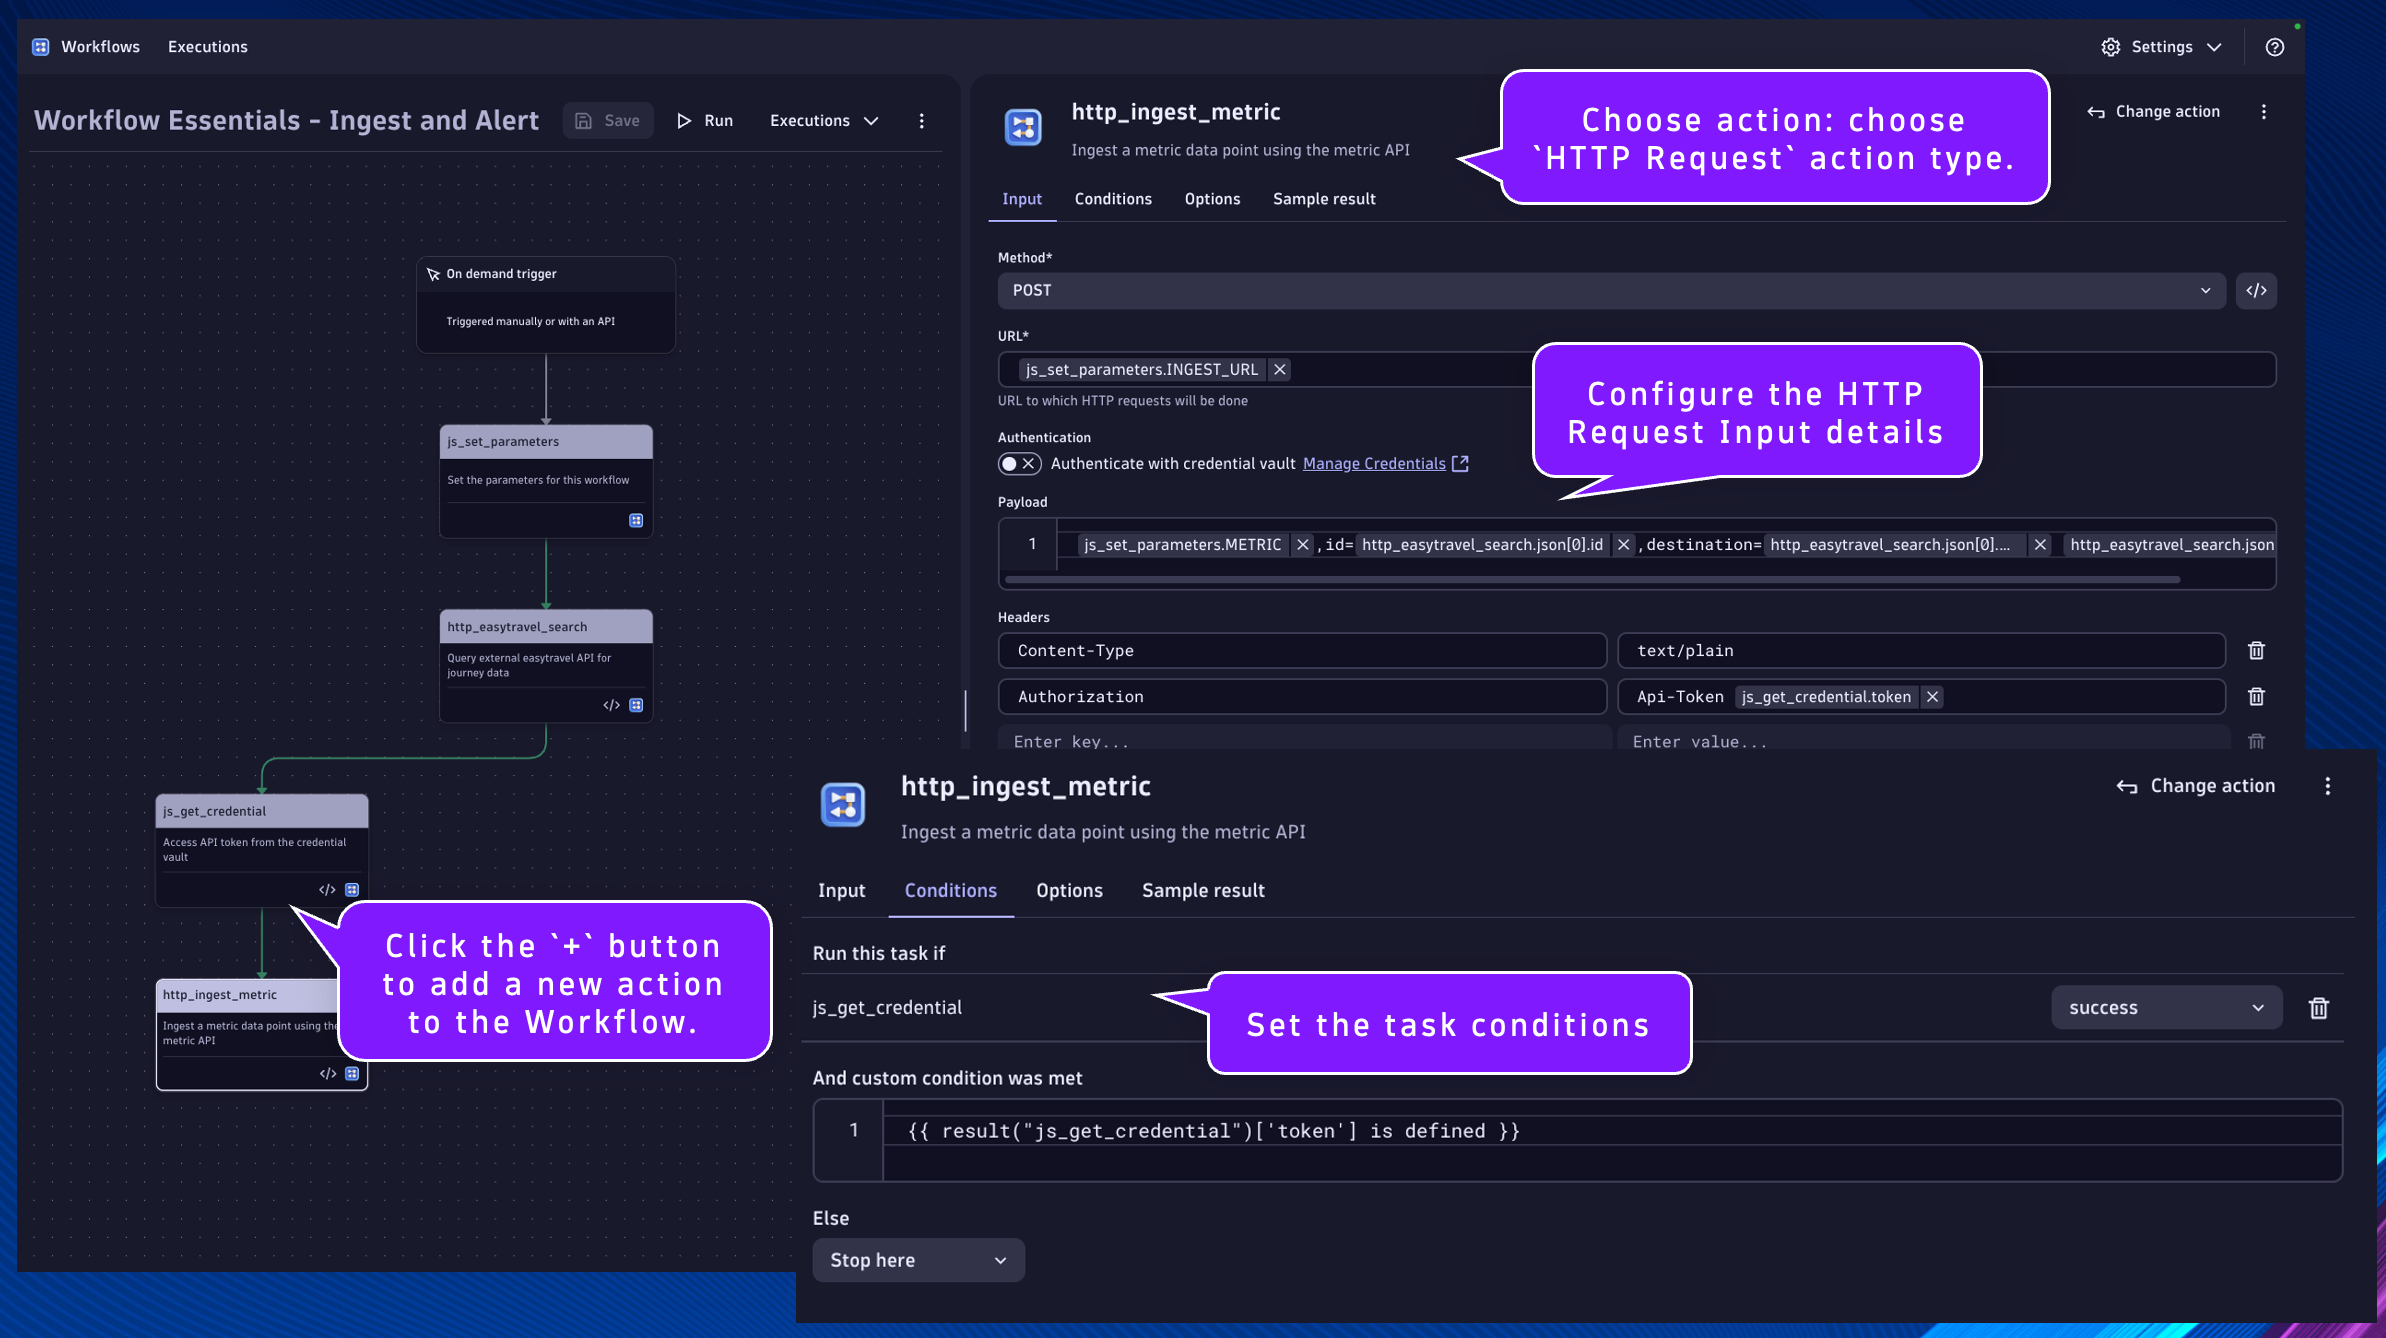
Task: Open lower task panel kebab menu
Action: (x=2327, y=787)
